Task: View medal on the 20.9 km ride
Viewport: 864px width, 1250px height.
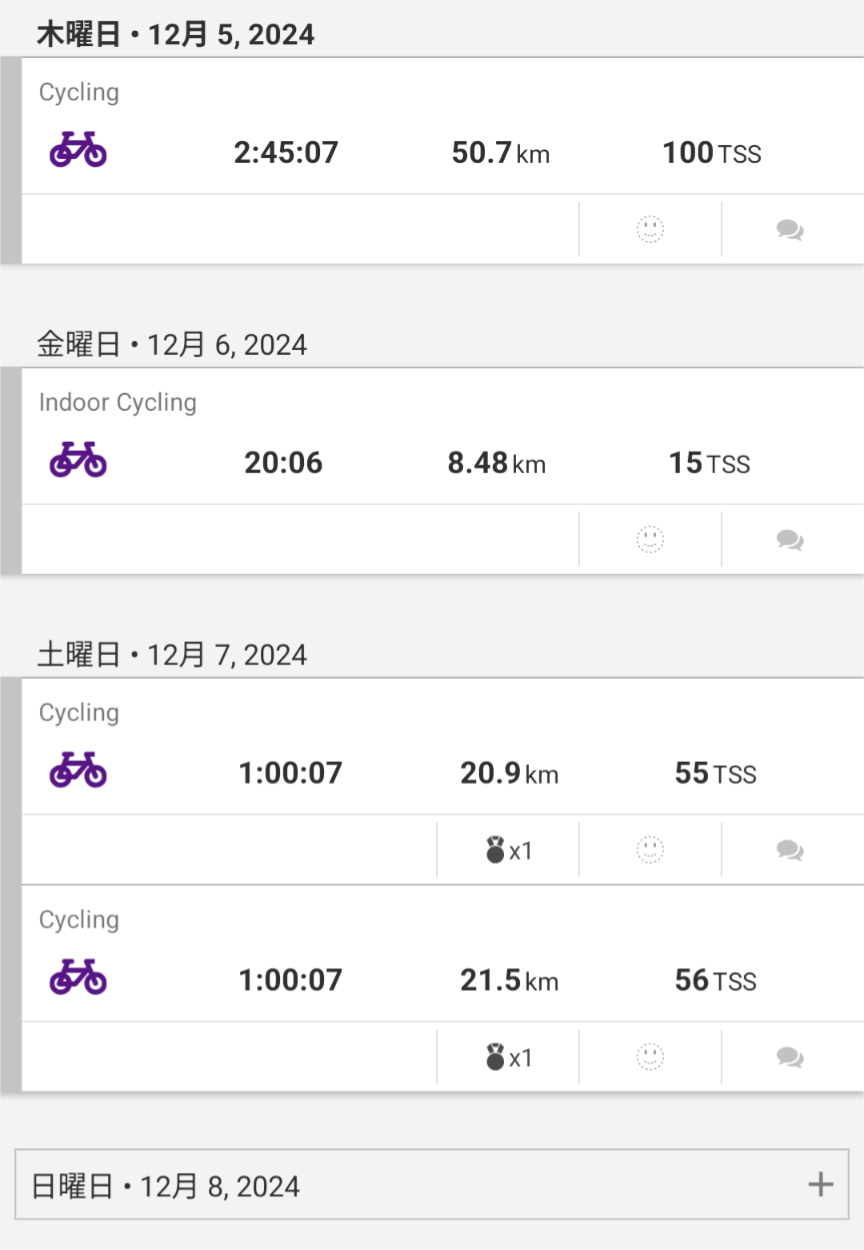Action: pos(508,851)
